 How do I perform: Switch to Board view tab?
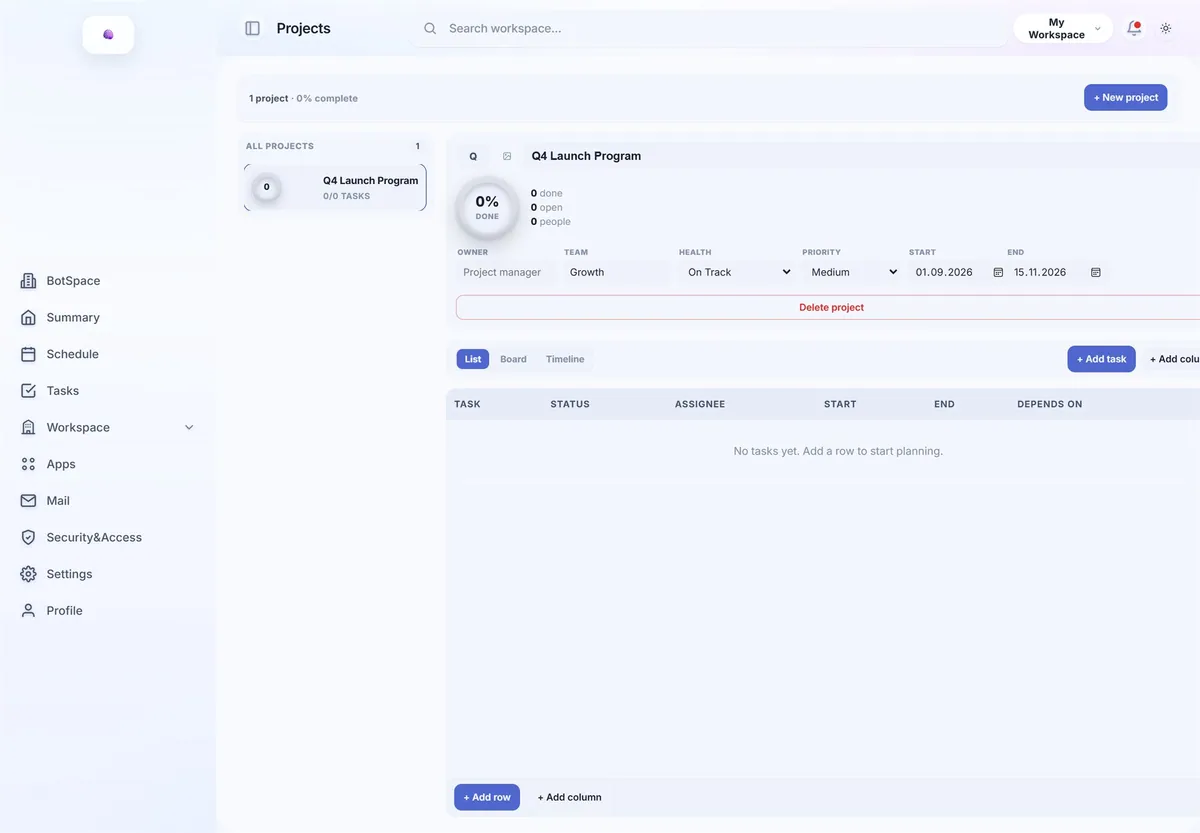pyautogui.click(x=513, y=359)
